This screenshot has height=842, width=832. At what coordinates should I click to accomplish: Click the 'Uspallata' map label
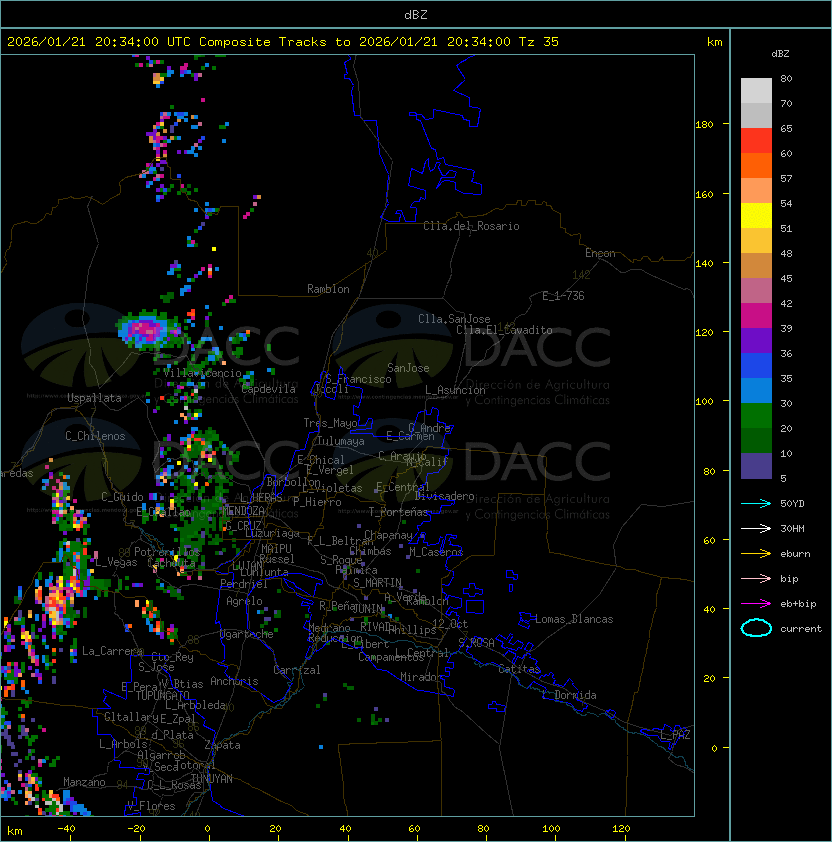coord(94,398)
